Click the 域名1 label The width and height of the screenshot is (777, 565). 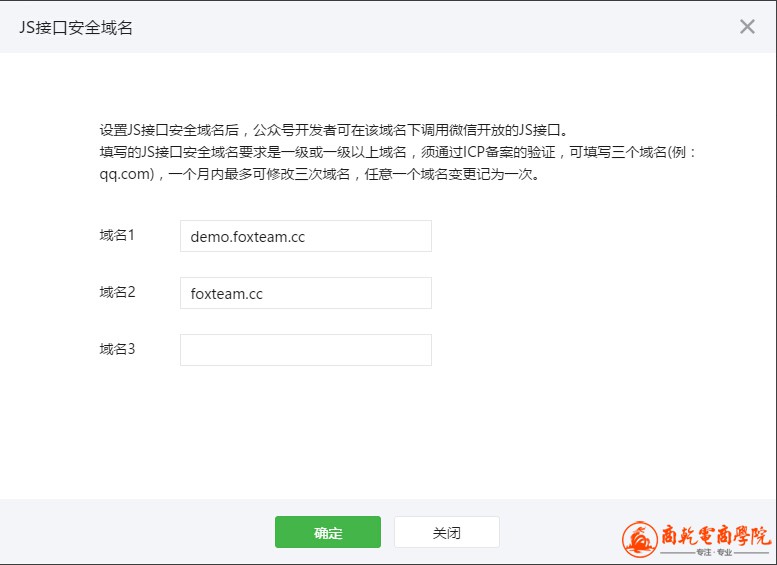tap(117, 235)
